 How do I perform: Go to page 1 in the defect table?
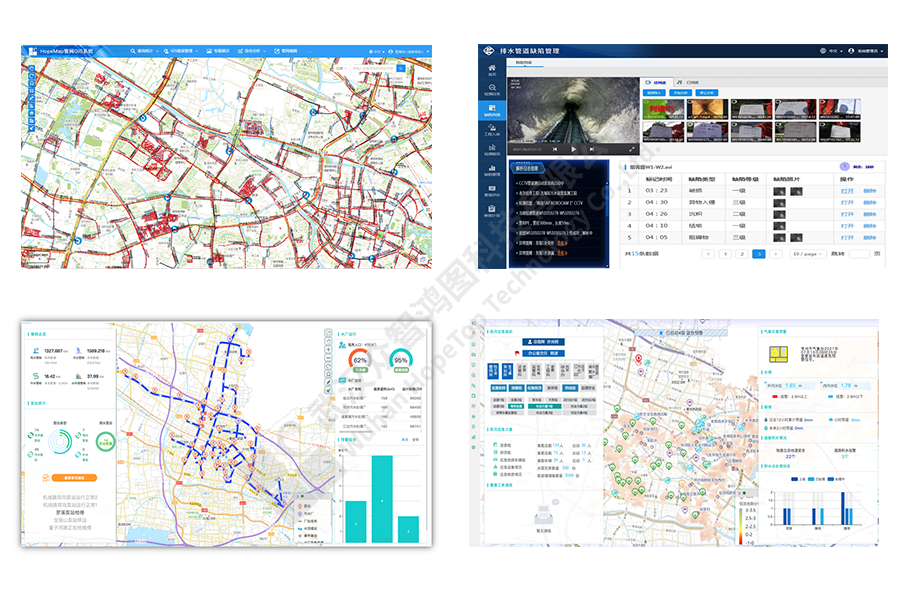point(725,254)
